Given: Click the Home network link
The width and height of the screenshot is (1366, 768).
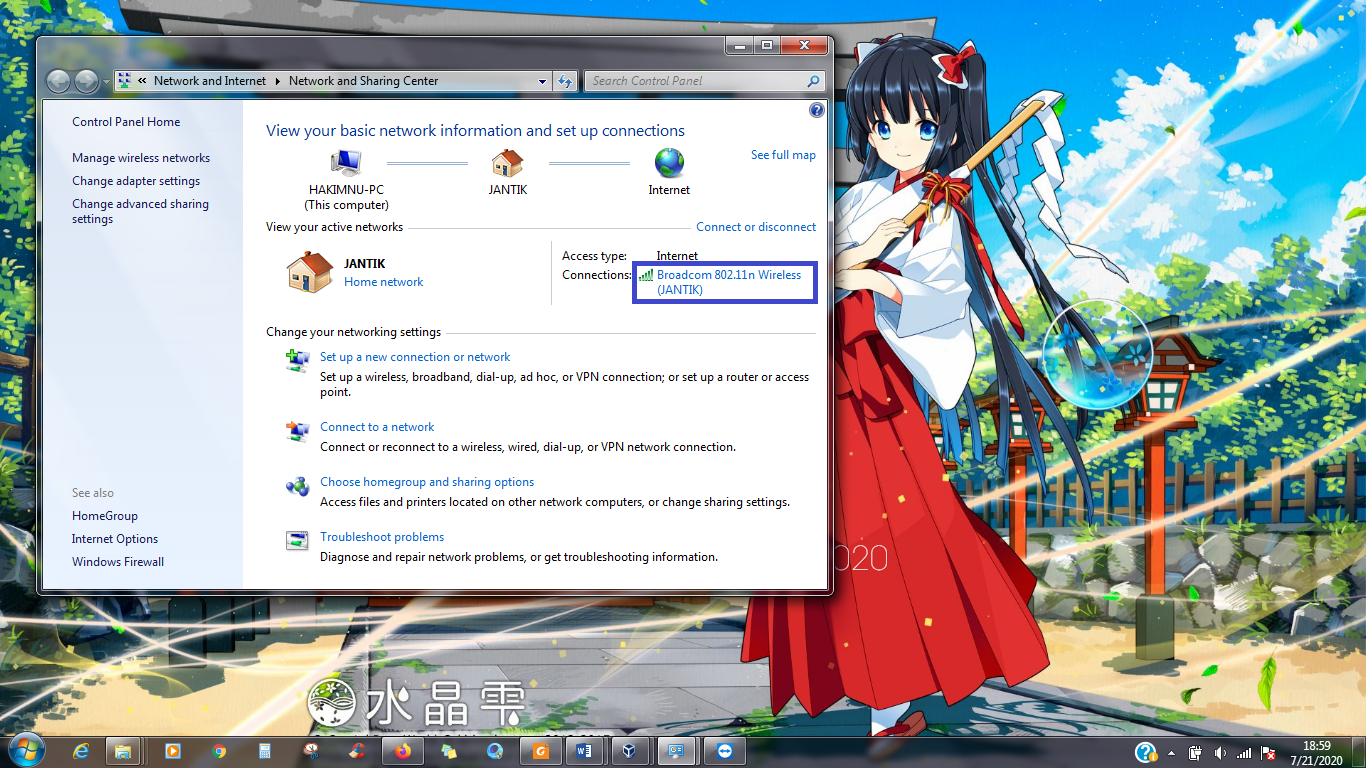Looking at the screenshot, I should coord(384,282).
